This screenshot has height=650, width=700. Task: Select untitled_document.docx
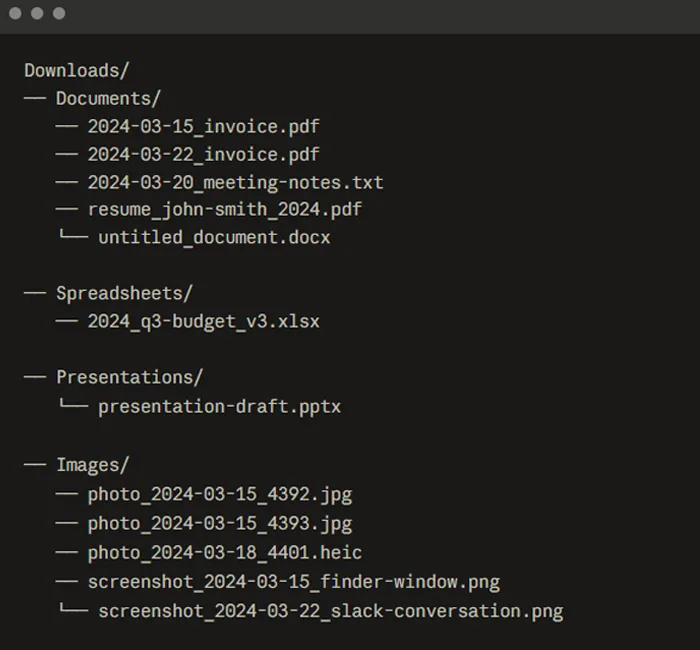coord(214,238)
